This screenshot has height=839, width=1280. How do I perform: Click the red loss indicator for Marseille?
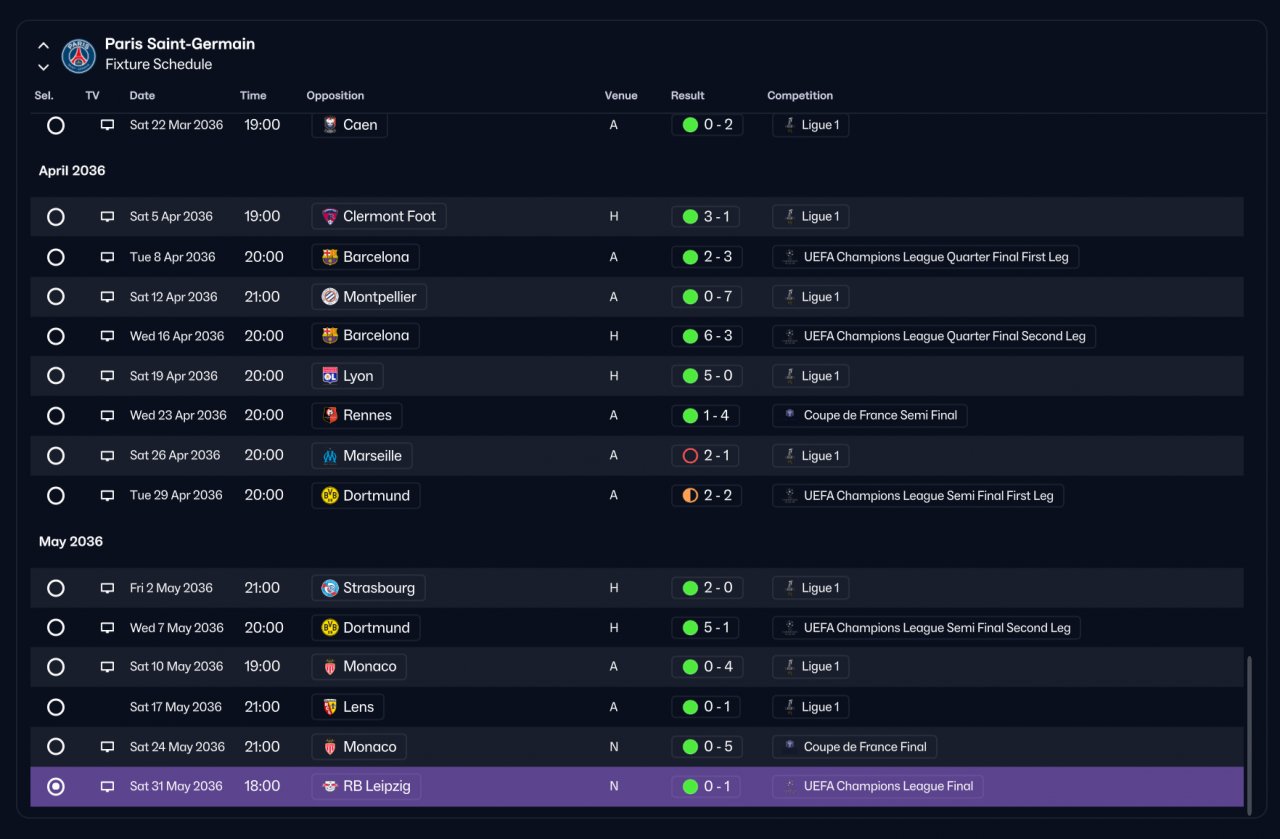690,456
